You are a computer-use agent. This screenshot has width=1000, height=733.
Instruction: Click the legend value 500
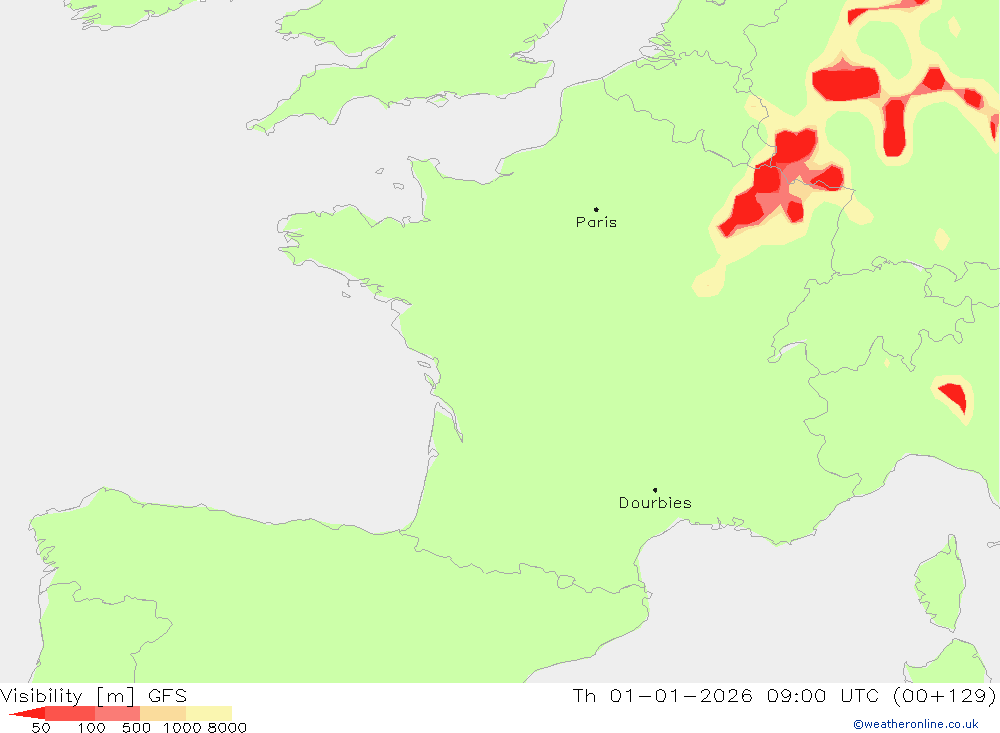tap(136, 727)
